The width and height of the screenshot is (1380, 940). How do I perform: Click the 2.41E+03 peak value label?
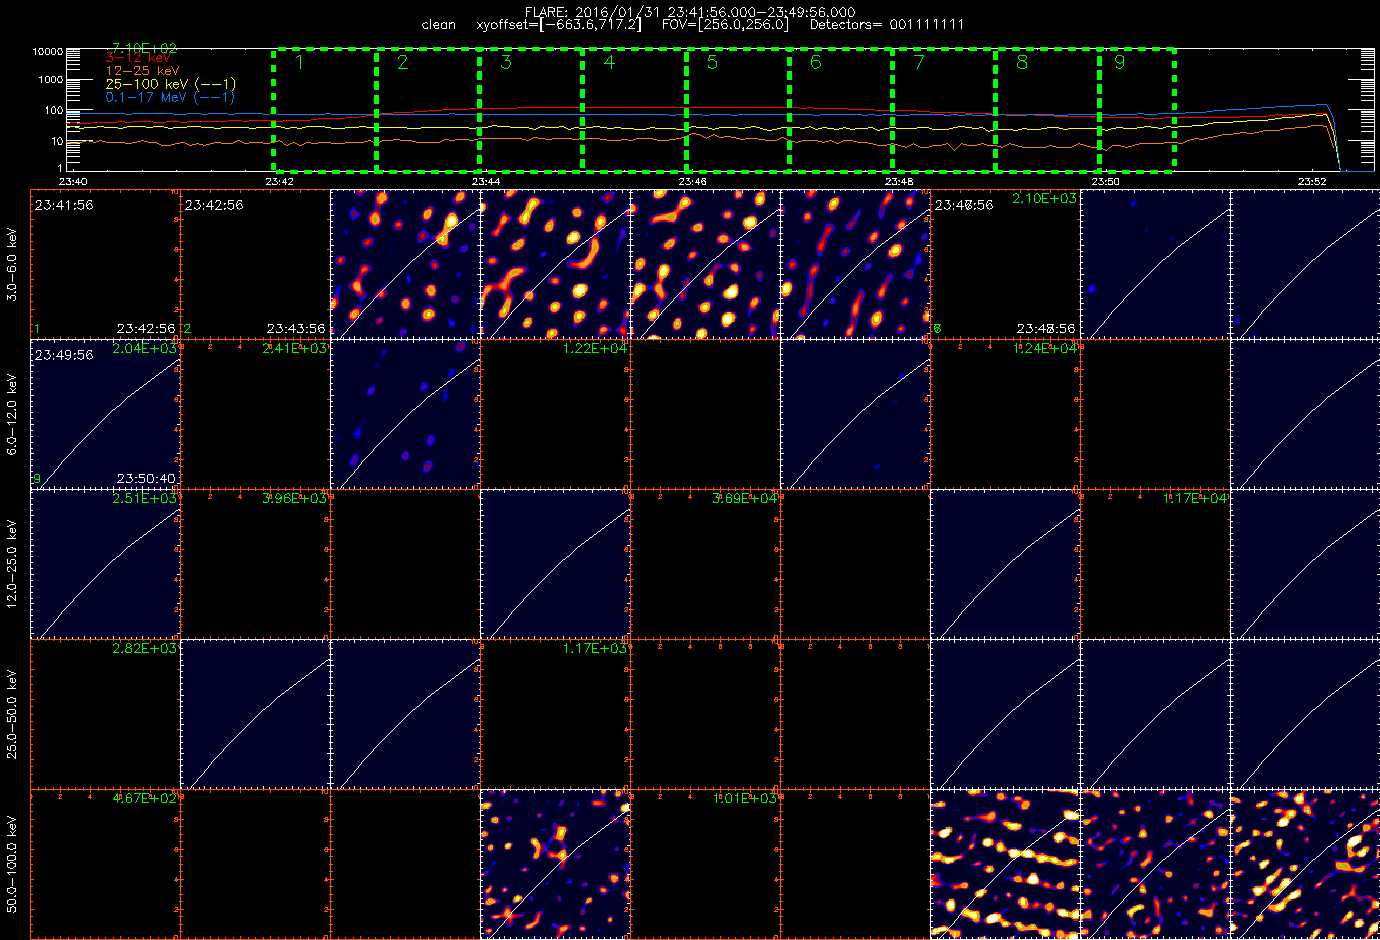tap(295, 349)
